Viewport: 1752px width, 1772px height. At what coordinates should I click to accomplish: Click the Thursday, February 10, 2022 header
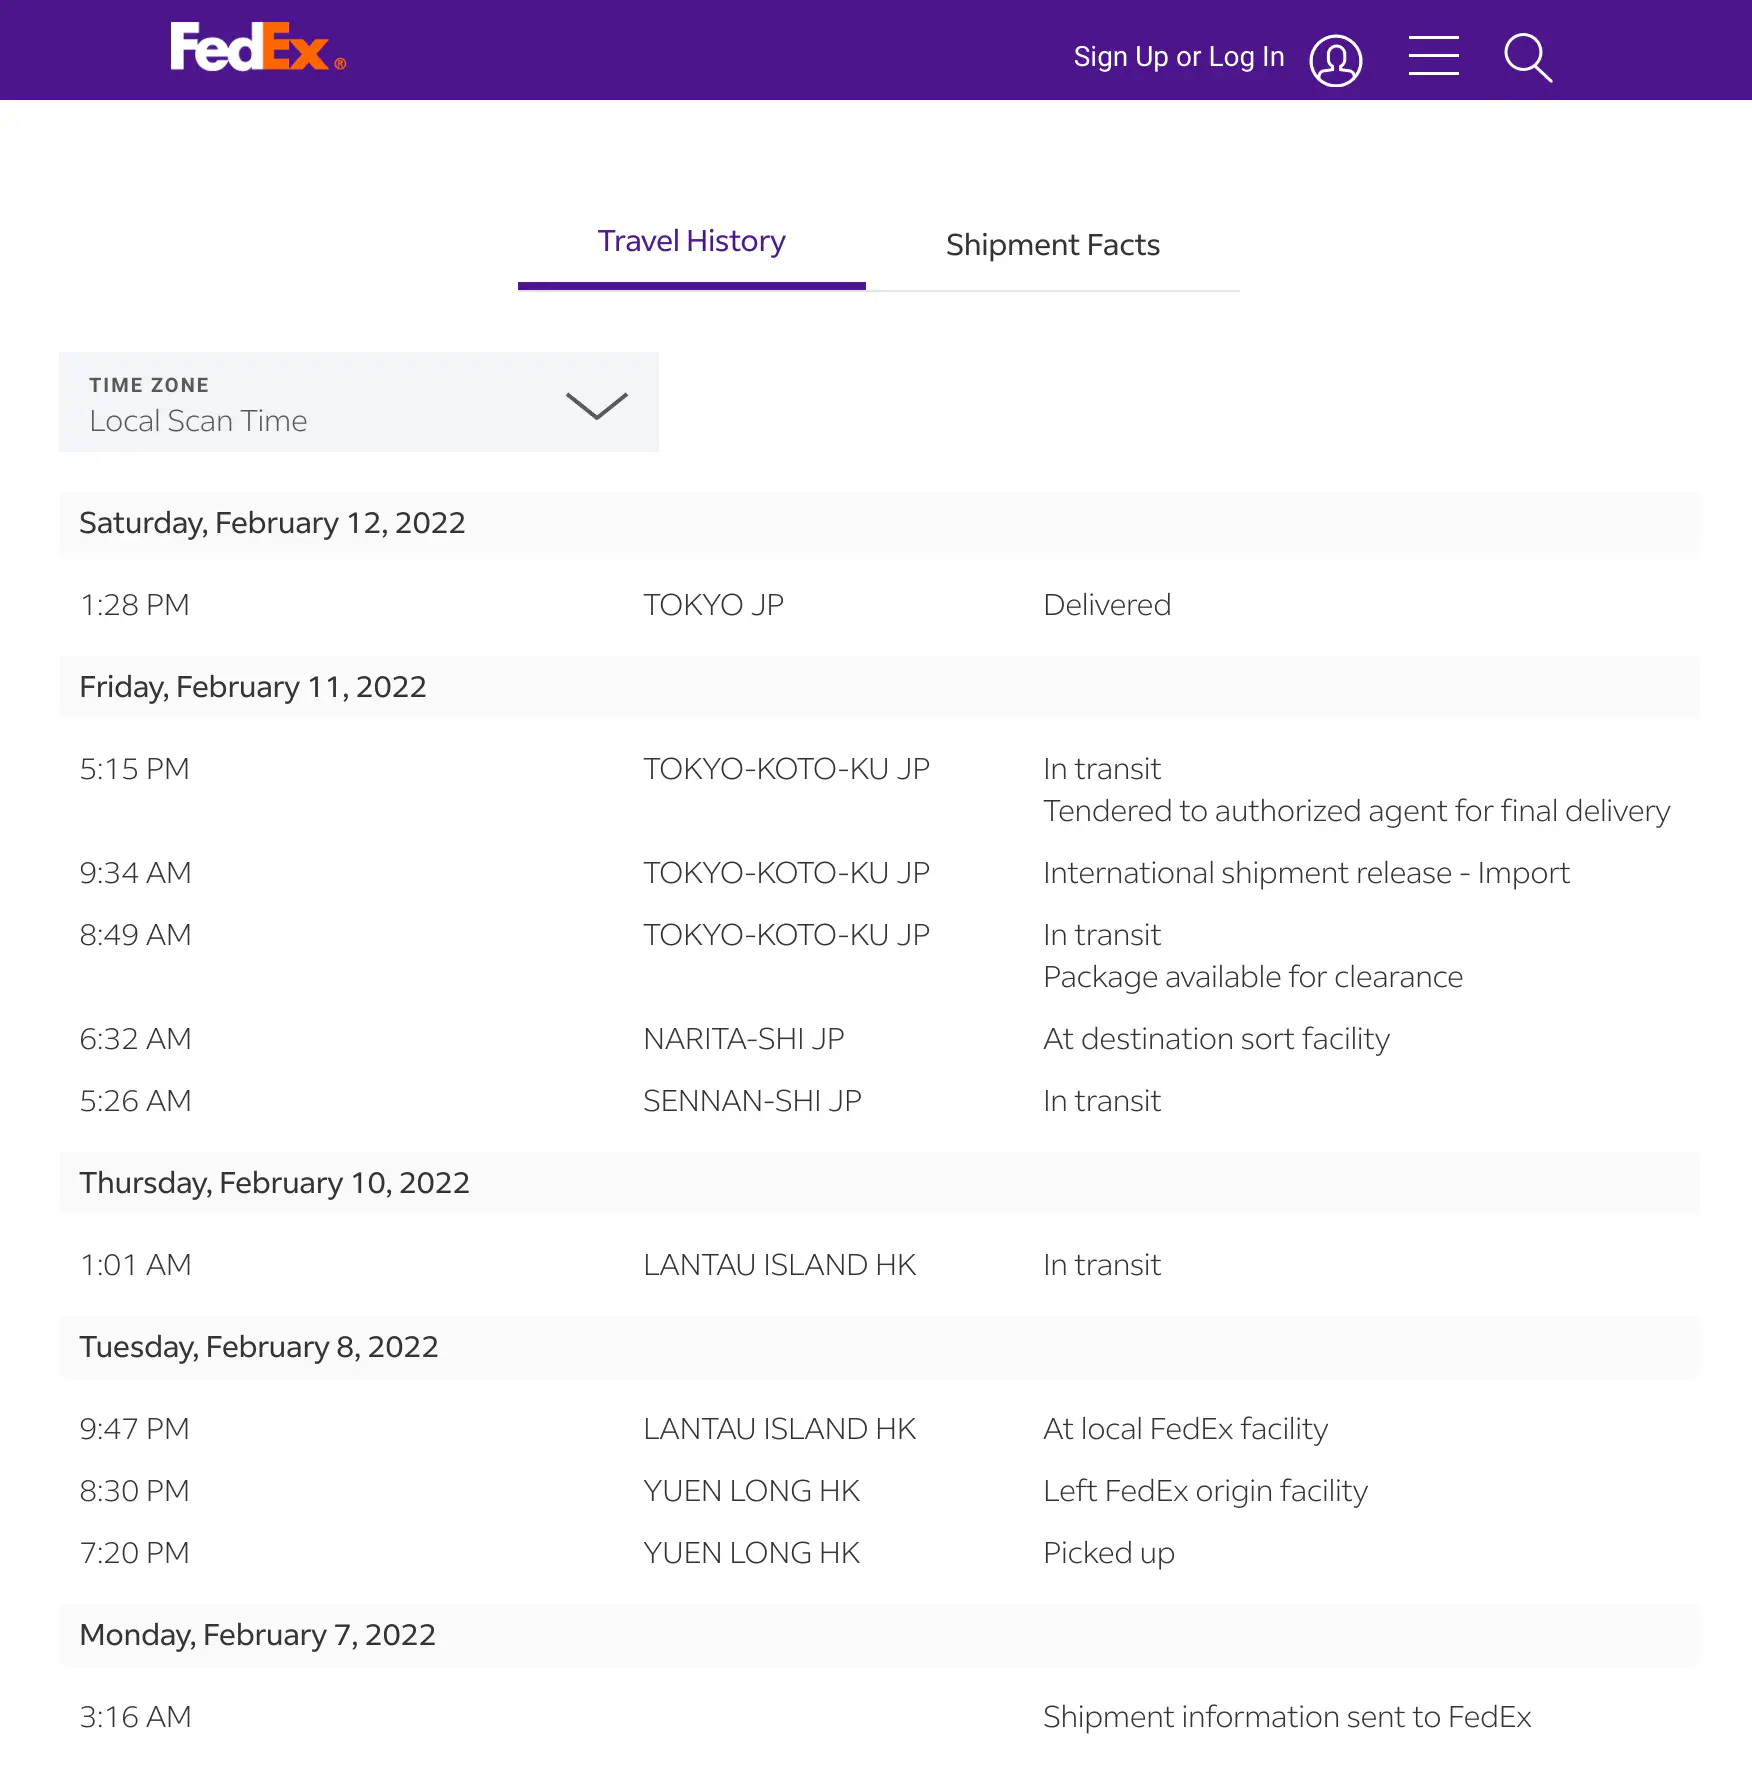tap(274, 1183)
